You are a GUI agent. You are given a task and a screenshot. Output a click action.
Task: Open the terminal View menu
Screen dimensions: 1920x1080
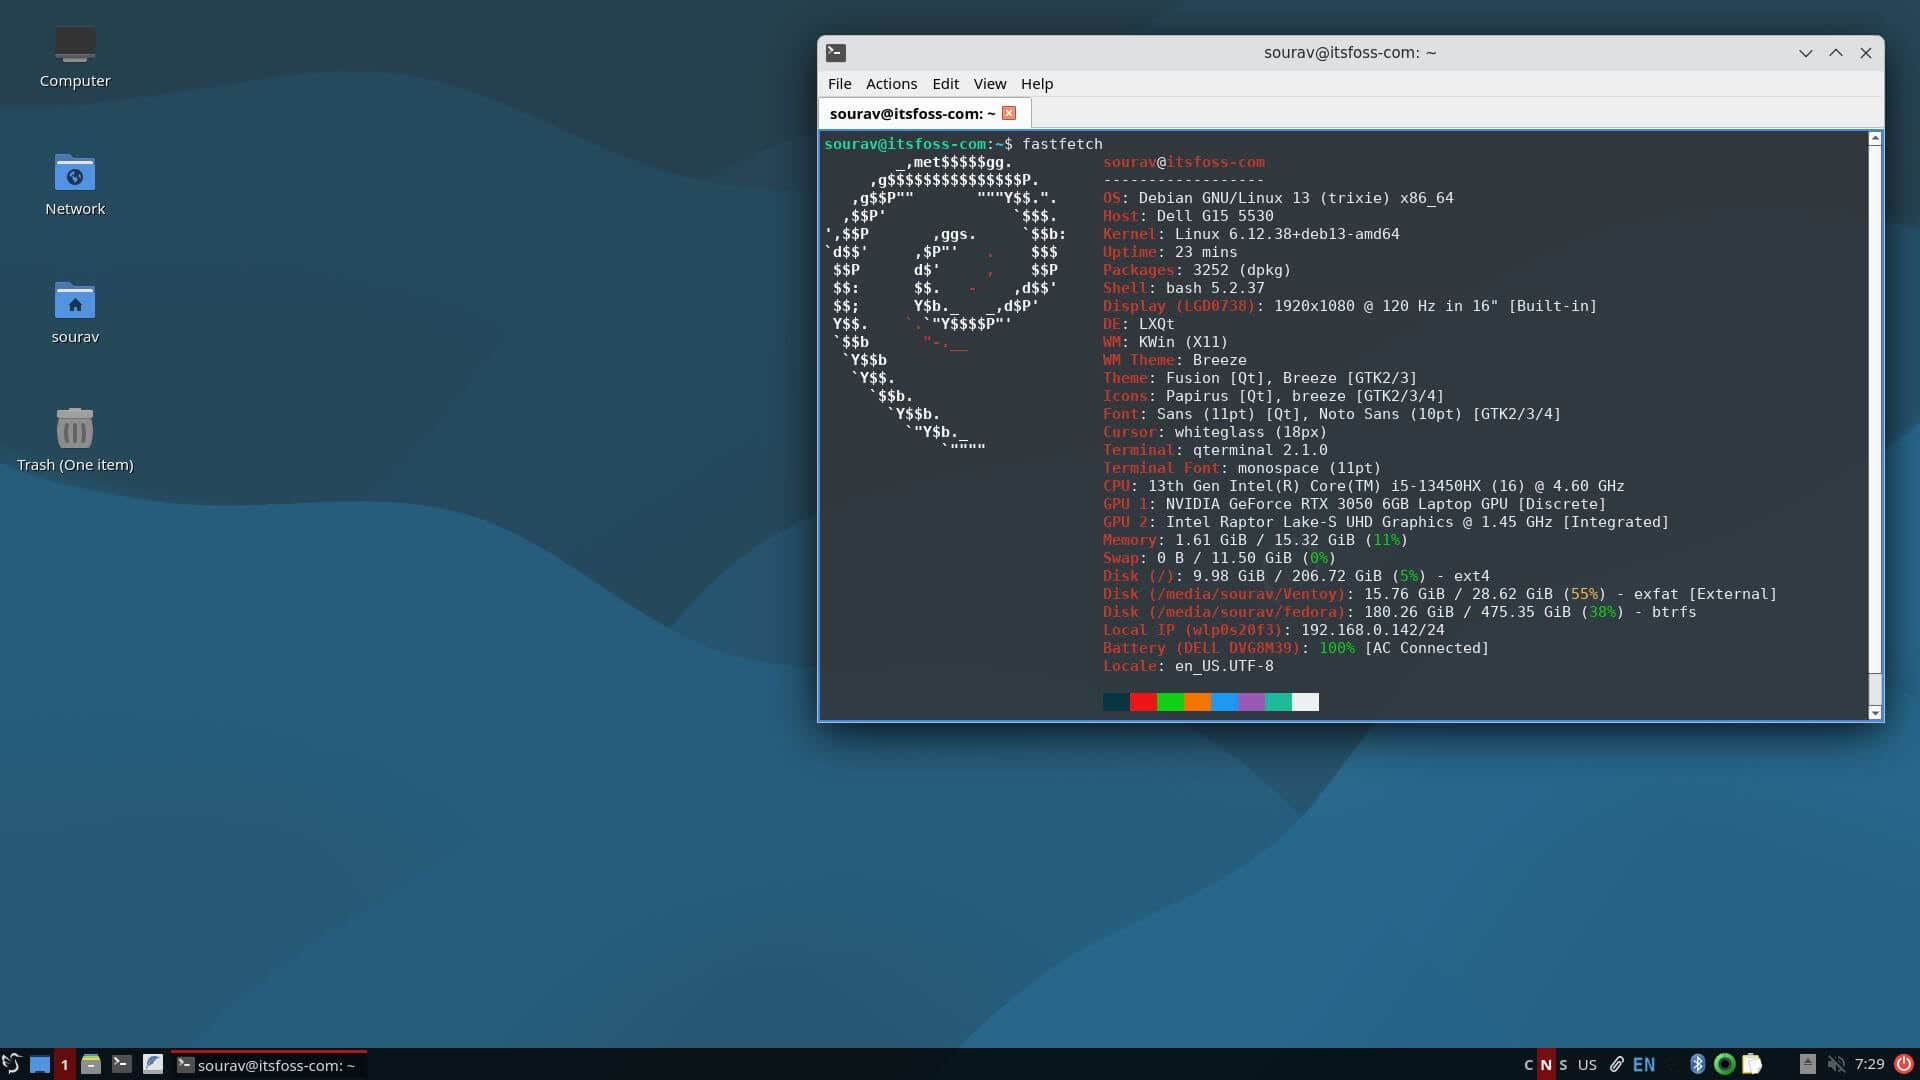989,84
